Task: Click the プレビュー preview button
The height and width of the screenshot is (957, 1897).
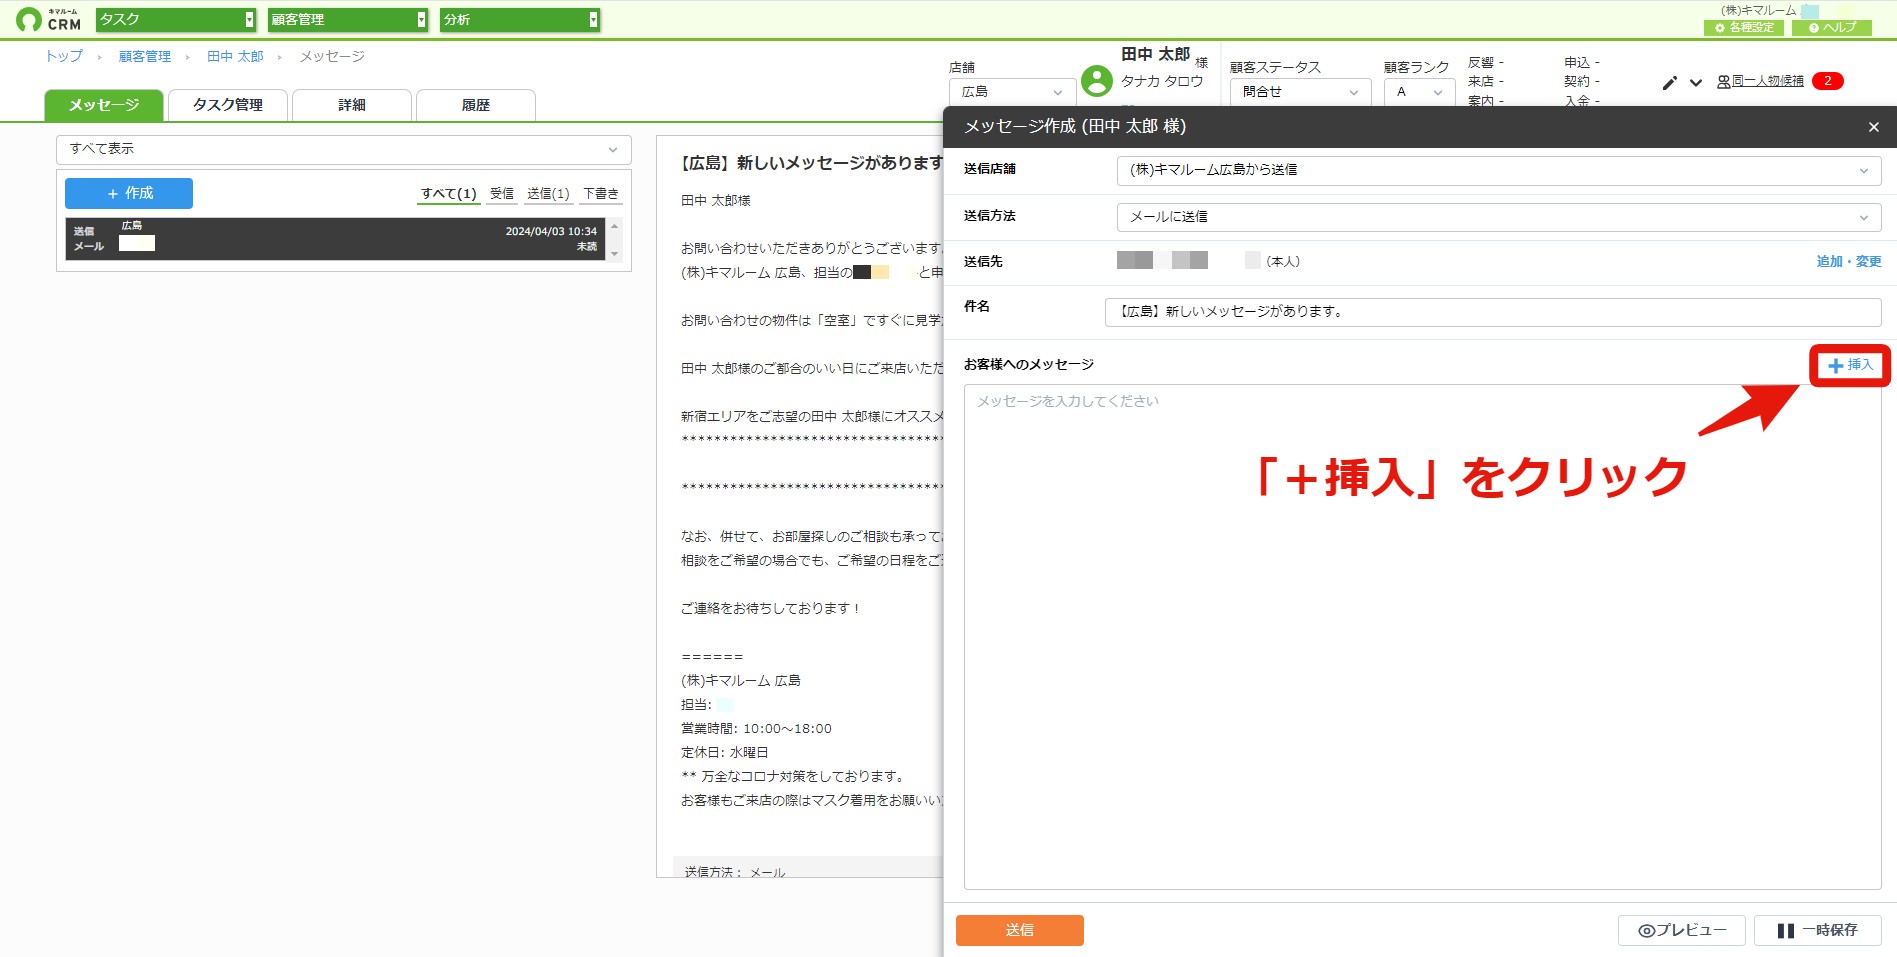Action: pyautogui.click(x=1682, y=930)
